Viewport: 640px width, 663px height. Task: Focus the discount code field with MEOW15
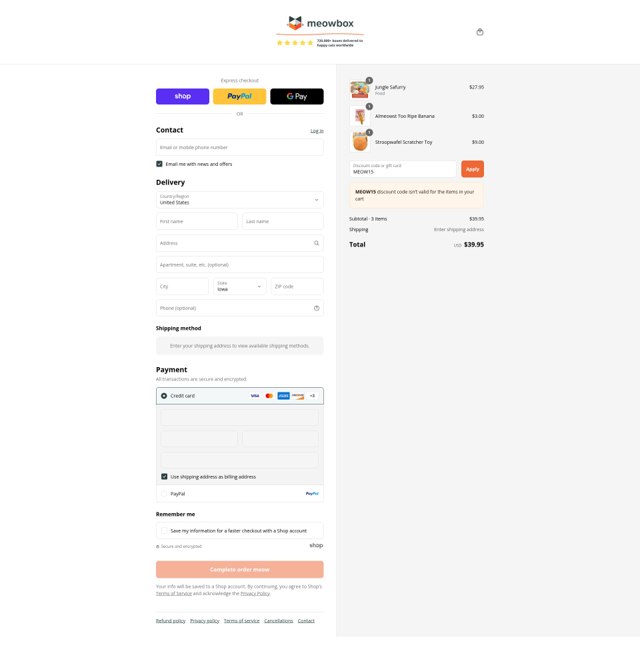tap(403, 169)
